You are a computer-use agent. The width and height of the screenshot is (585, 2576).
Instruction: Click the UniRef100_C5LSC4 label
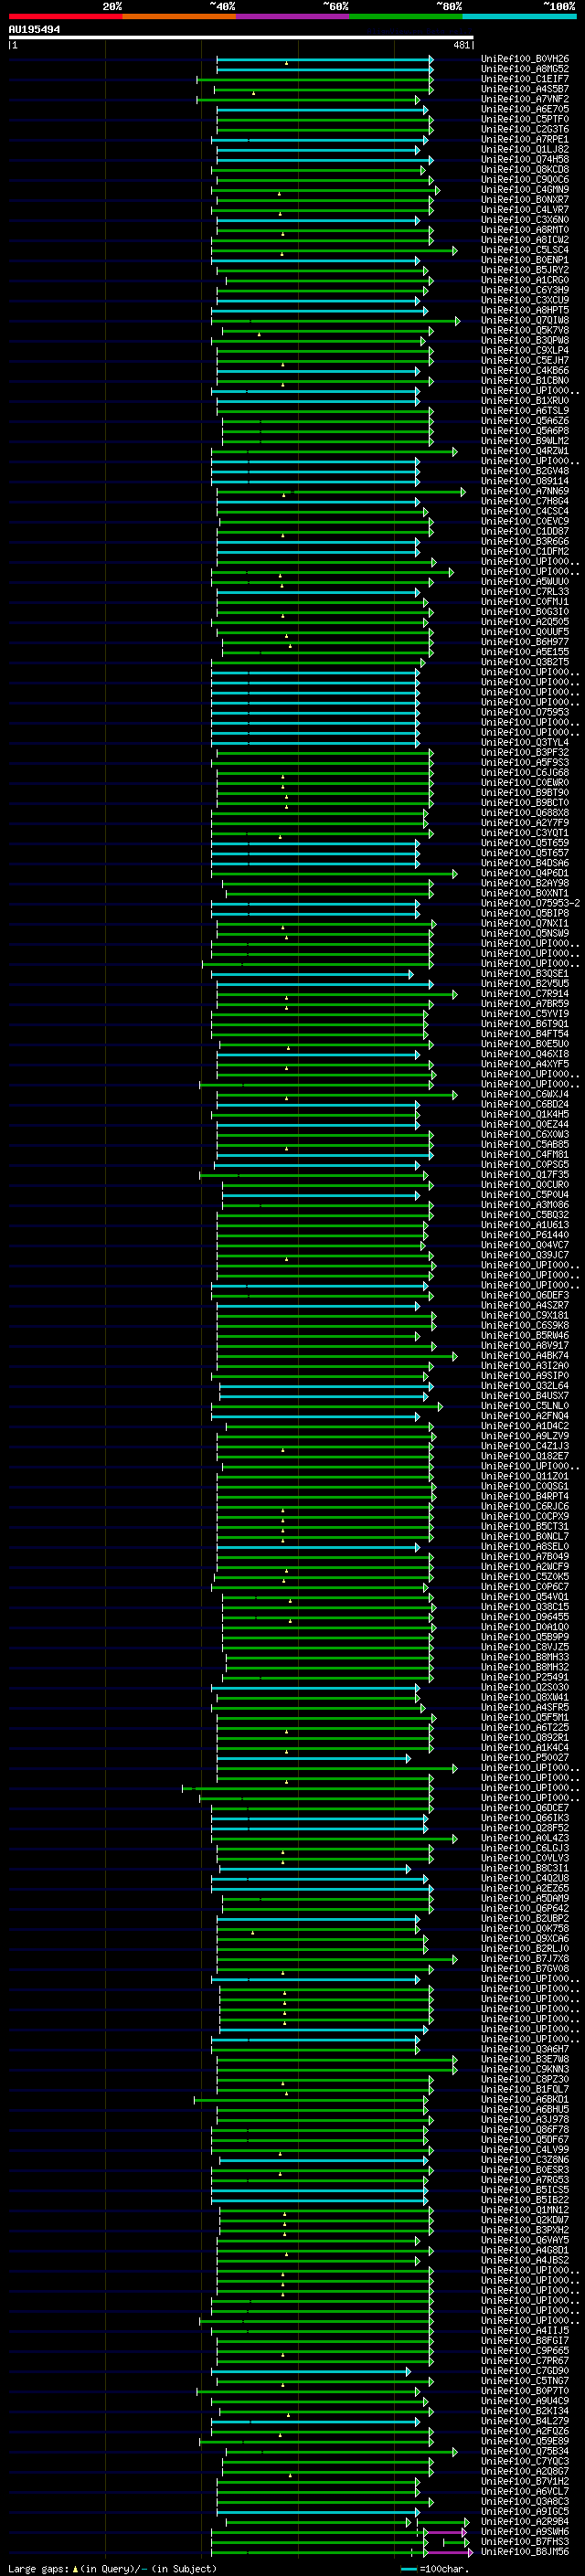(525, 250)
